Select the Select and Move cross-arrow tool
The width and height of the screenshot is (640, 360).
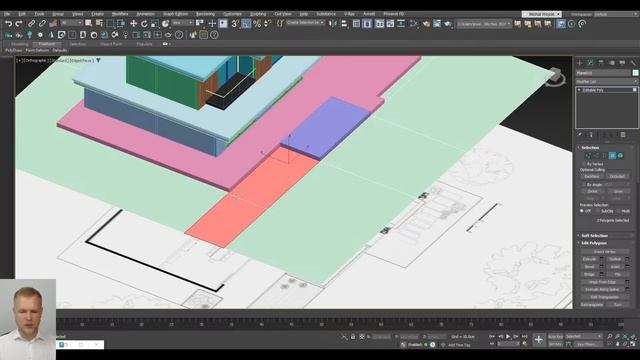pyautogui.click(x=133, y=24)
